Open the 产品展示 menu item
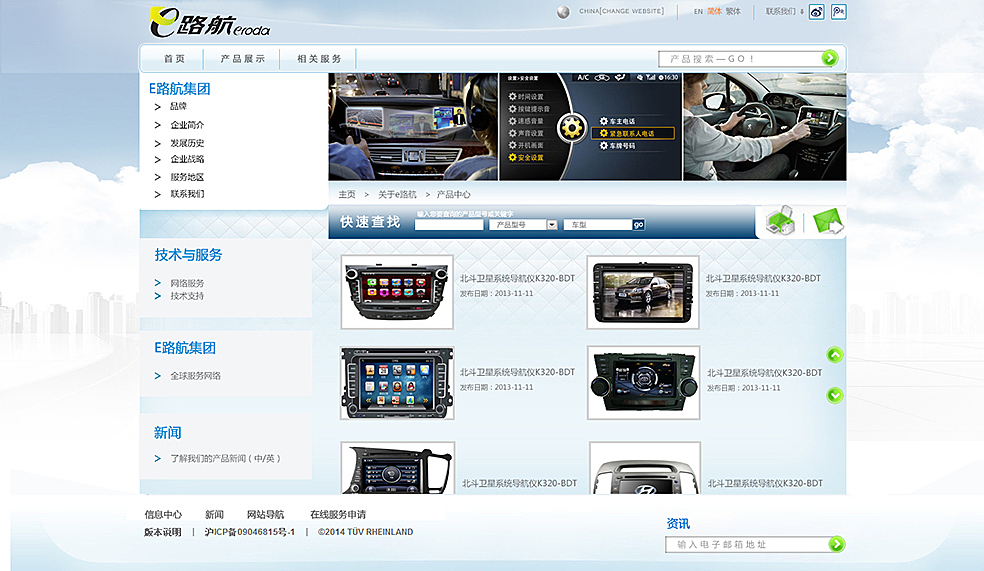 click(242, 59)
